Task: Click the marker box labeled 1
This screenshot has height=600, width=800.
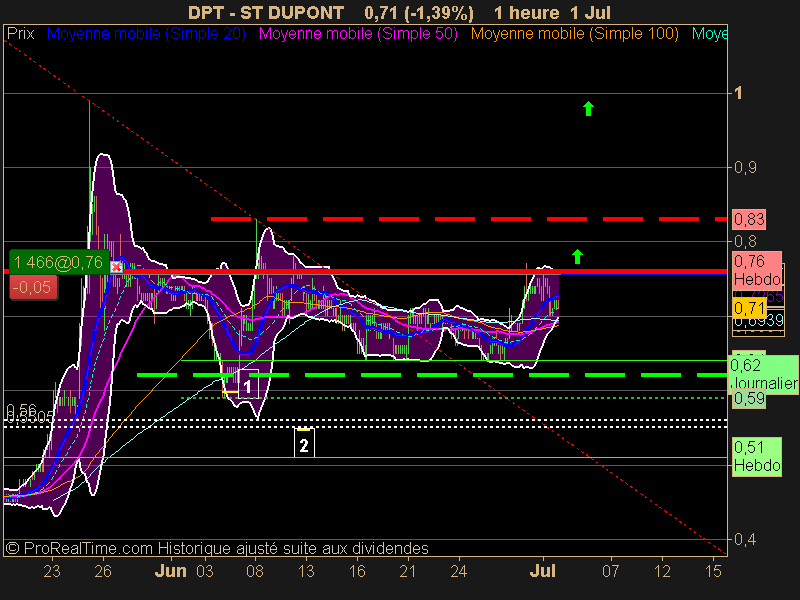Action: pyautogui.click(x=248, y=386)
